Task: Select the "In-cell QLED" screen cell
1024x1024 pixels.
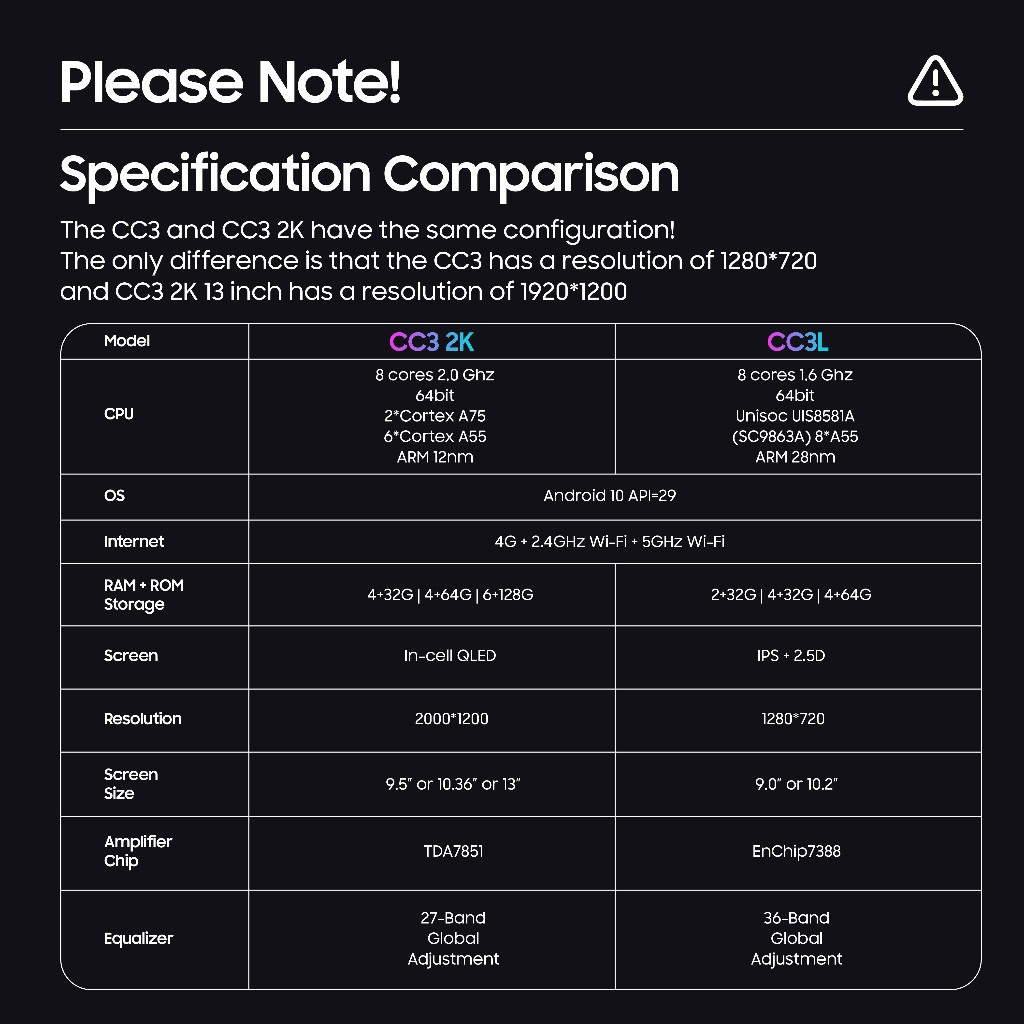Action: click(450, 656)
